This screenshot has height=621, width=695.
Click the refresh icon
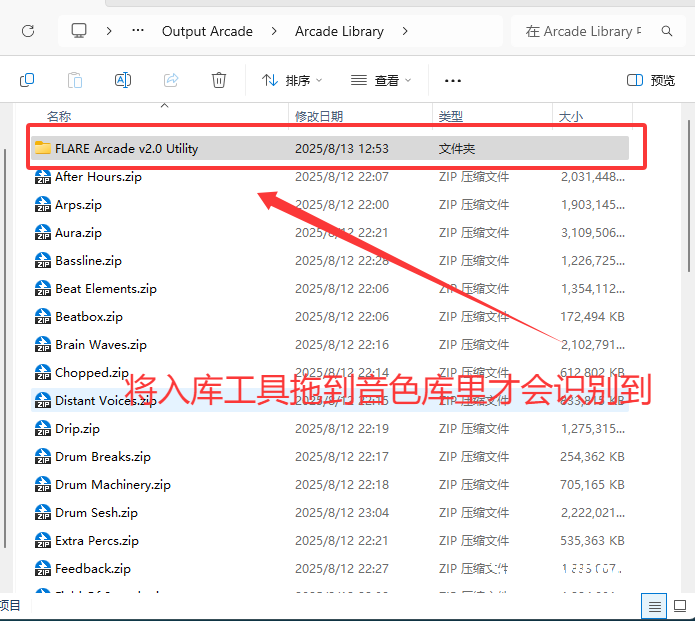point(28,31)
